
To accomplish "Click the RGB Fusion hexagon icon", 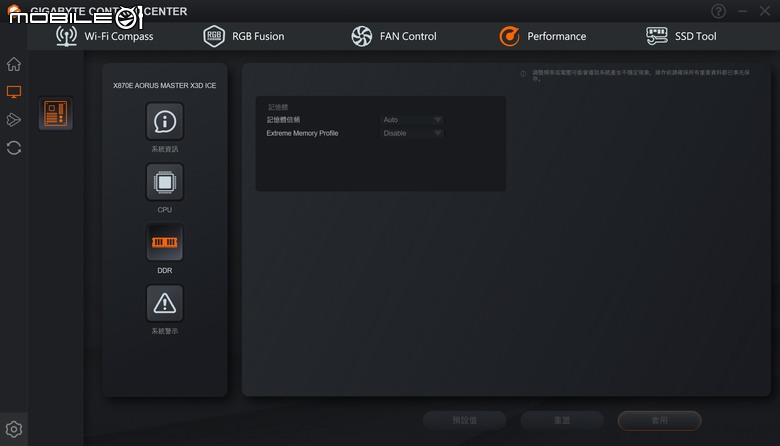I will (214, 36).
